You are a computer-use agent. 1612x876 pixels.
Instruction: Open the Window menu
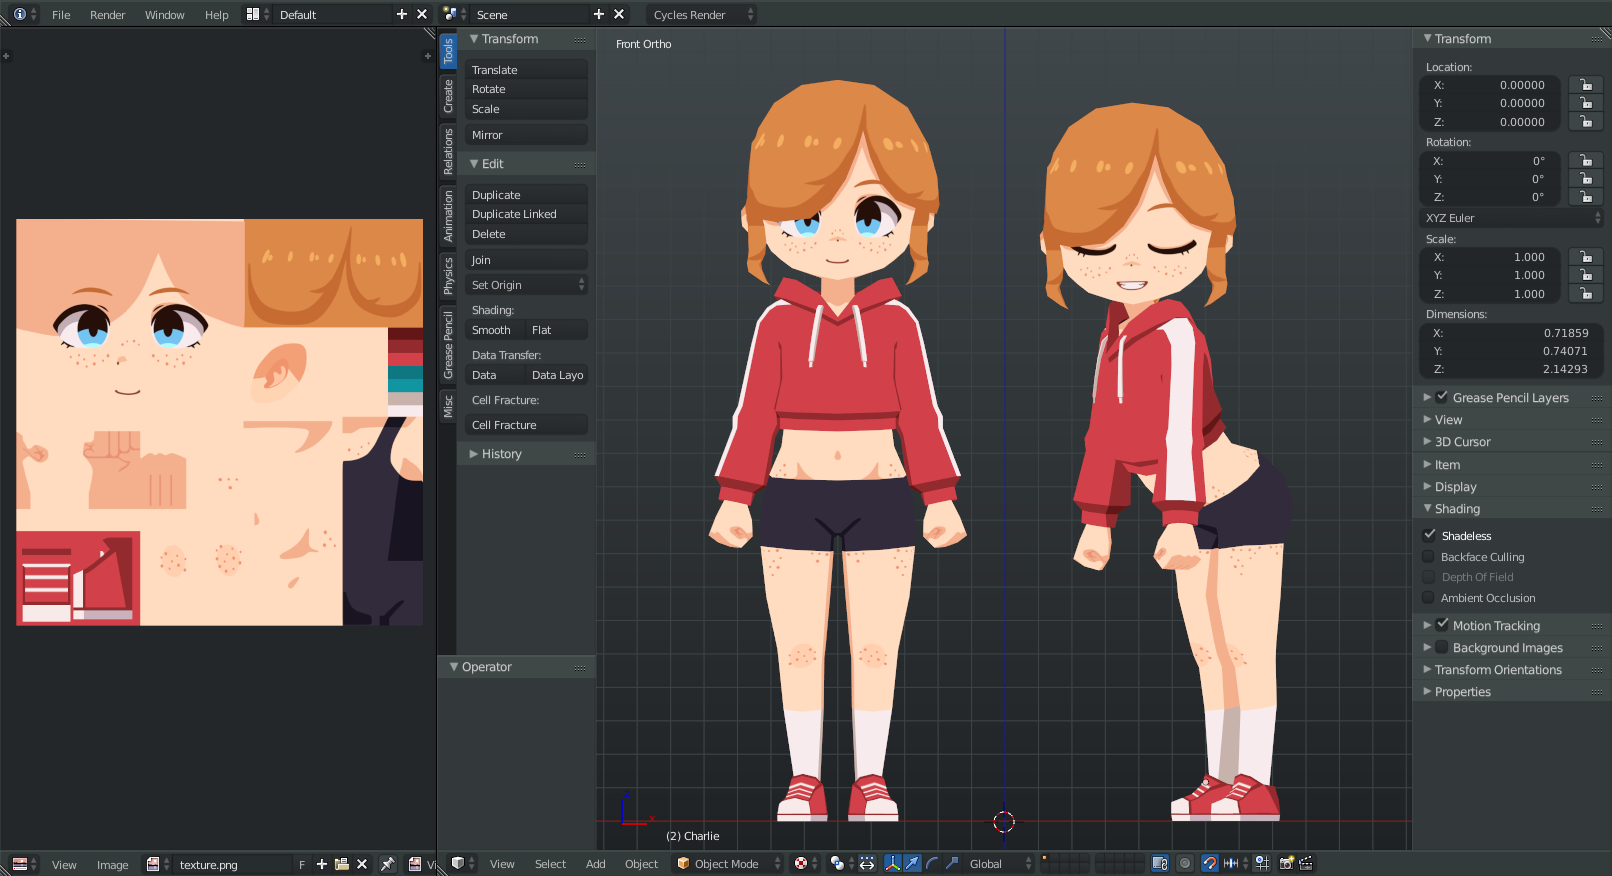tap(164, 15)
